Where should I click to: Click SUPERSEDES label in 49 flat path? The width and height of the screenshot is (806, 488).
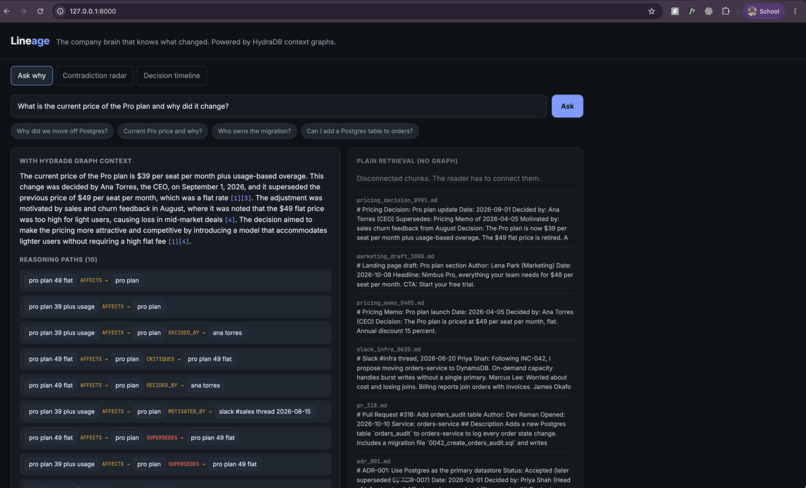[162, 438]
